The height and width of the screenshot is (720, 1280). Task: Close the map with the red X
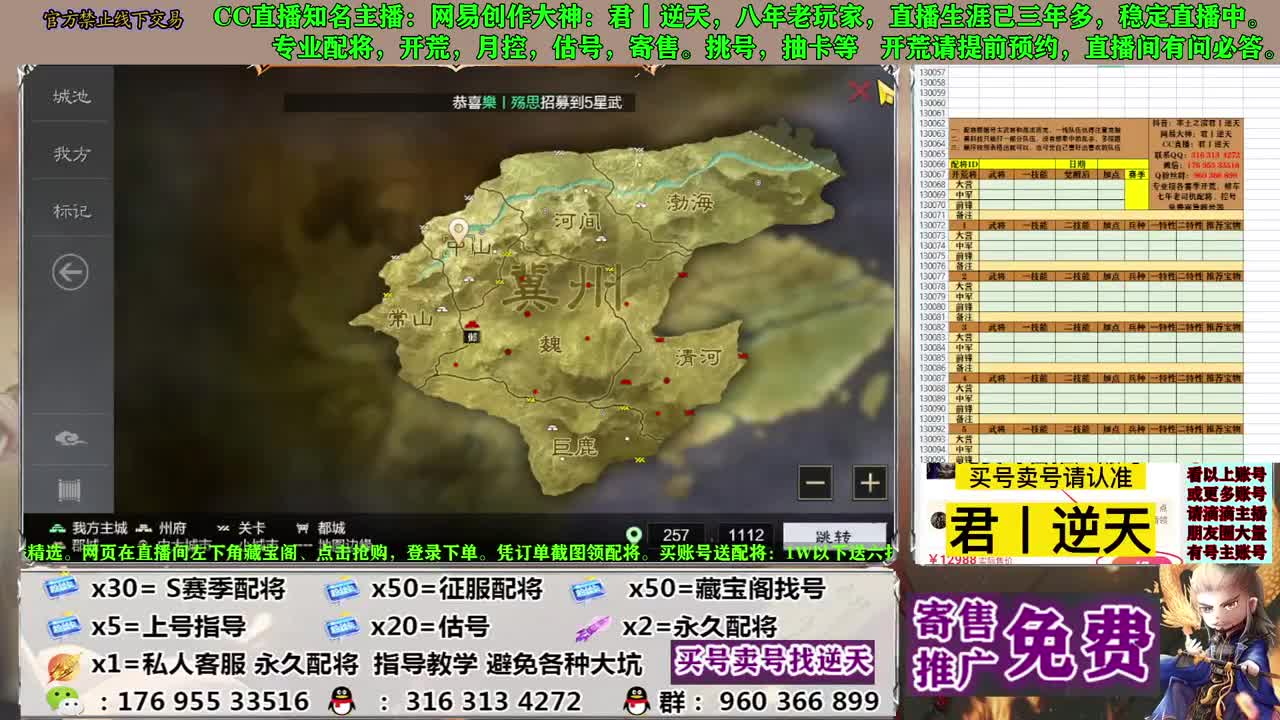tap(859, 92)
